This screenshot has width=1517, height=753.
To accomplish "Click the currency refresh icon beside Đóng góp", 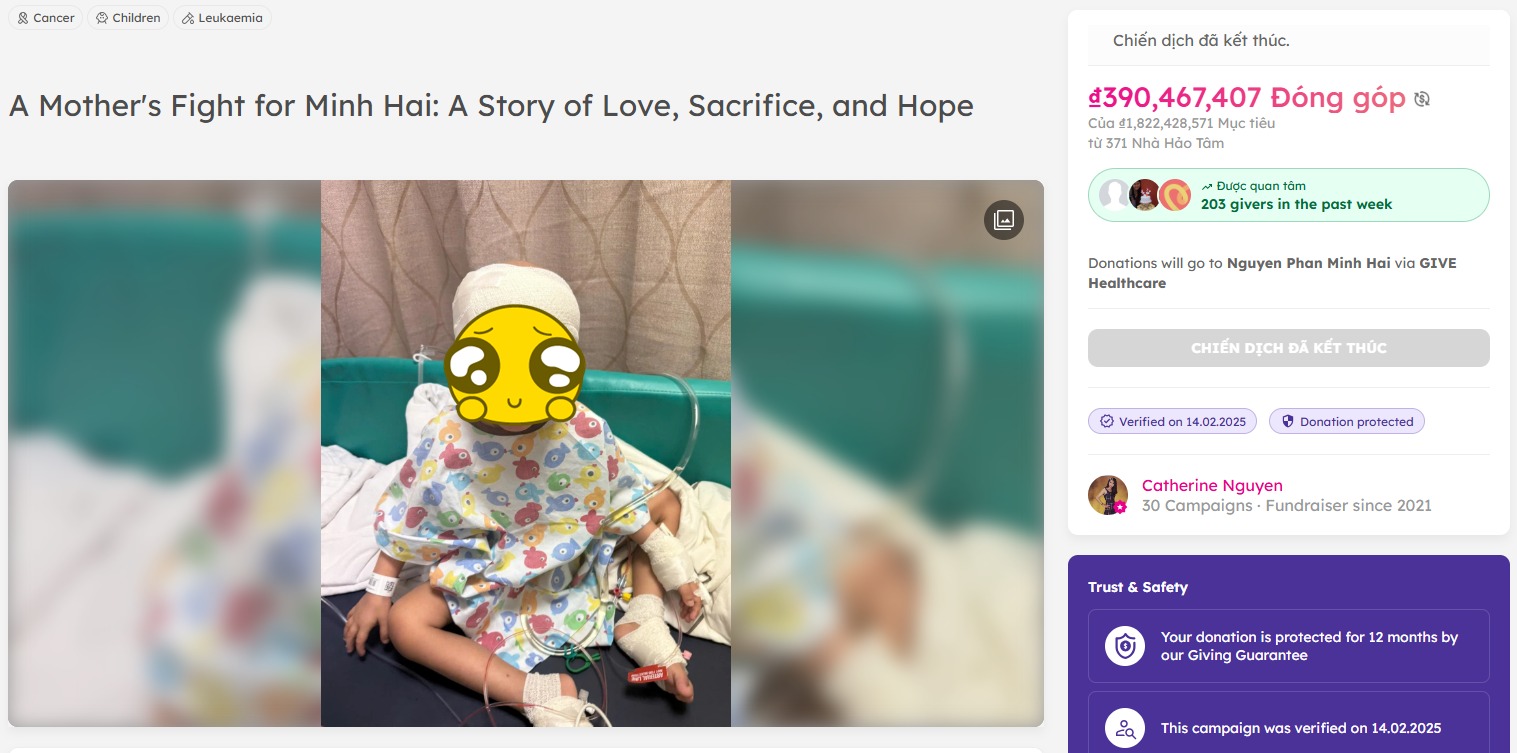I will tap(1422, 99).
